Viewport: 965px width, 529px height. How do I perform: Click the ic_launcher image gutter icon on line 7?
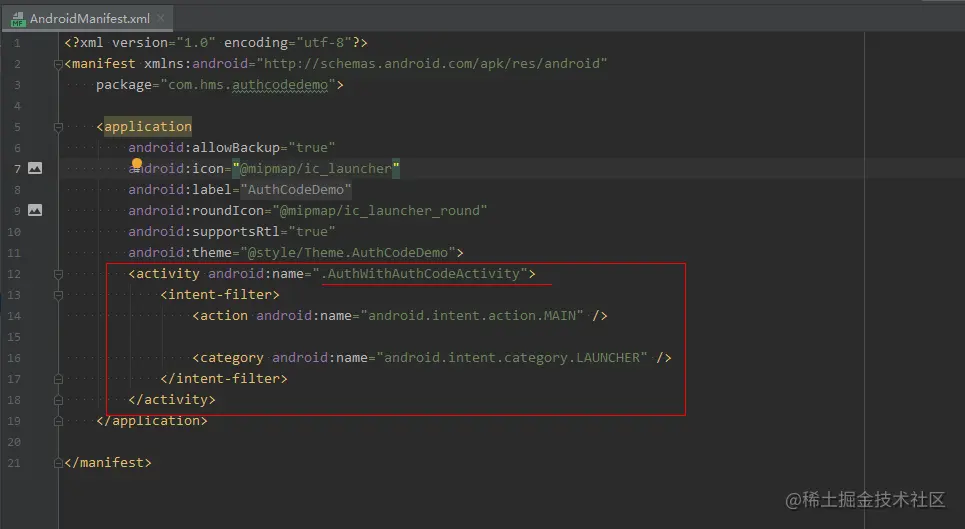(35, 168)
